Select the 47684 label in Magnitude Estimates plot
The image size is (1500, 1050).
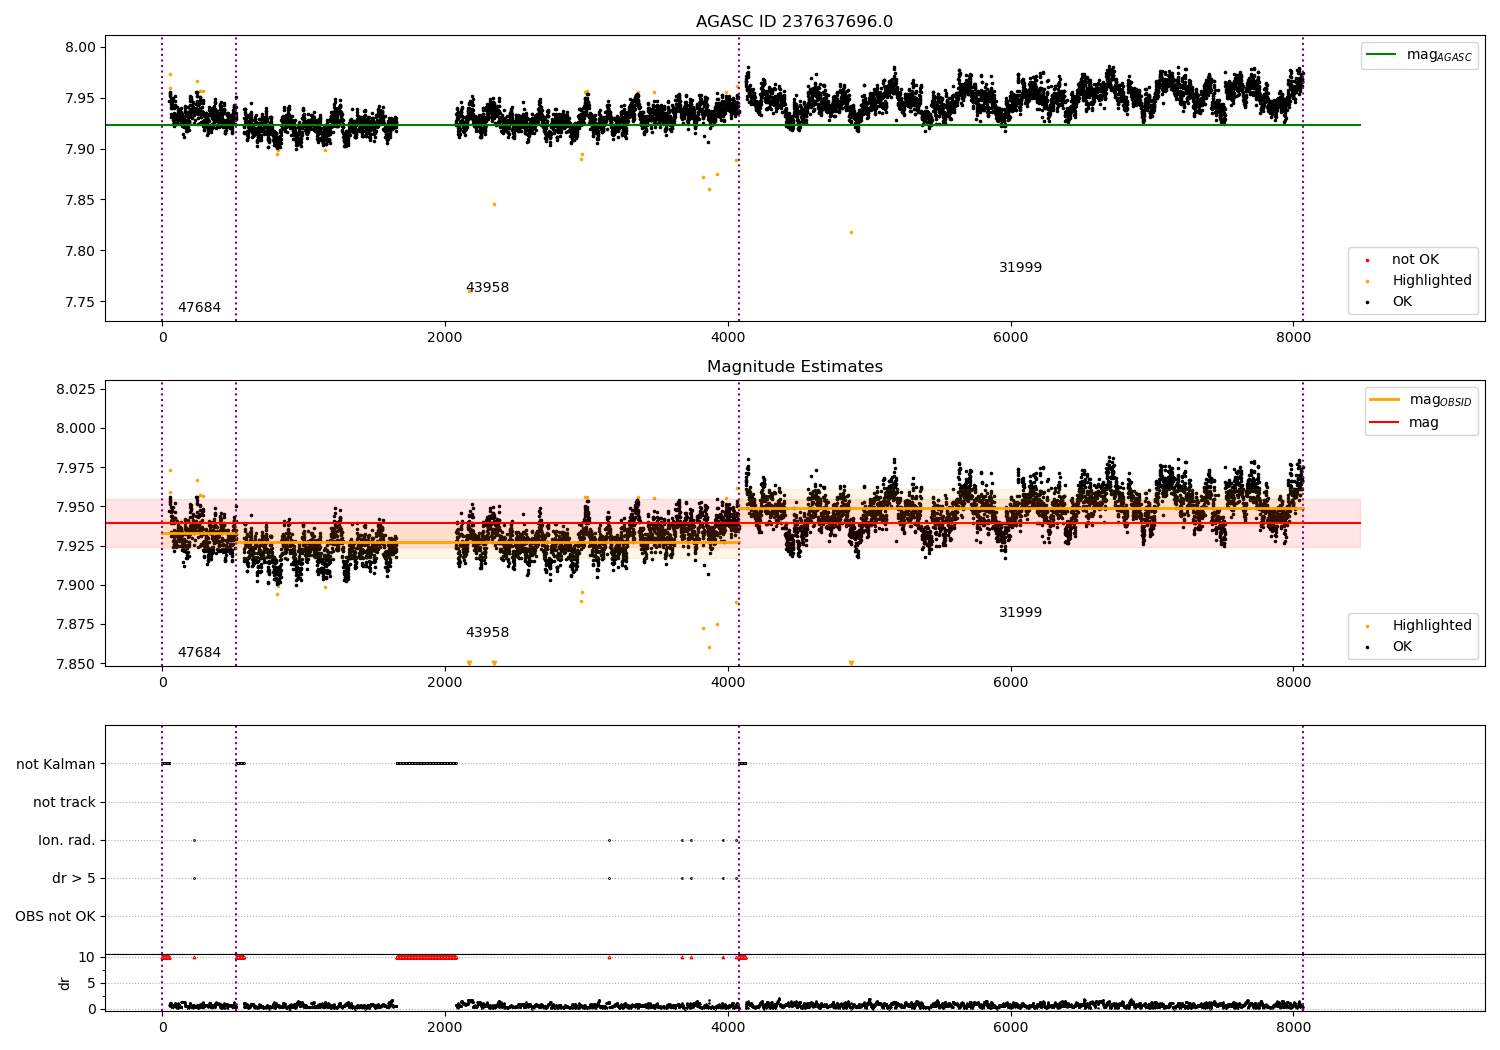point(199,653)
